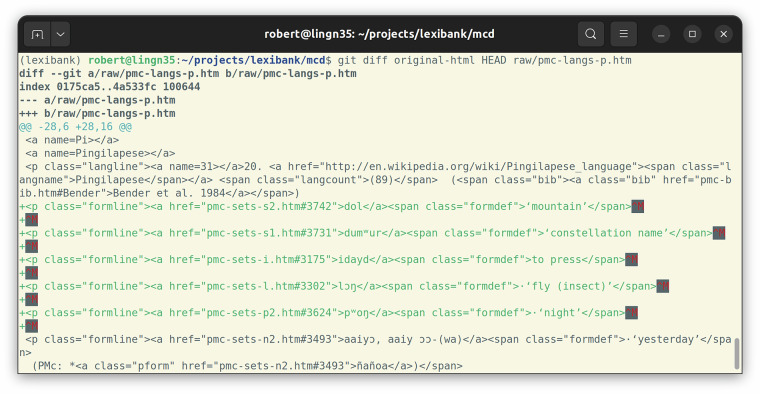The width and height of the screenshot is (760, 394).
Task: Click the ^M marker after 'mountain' line
Action: [638, 207]
